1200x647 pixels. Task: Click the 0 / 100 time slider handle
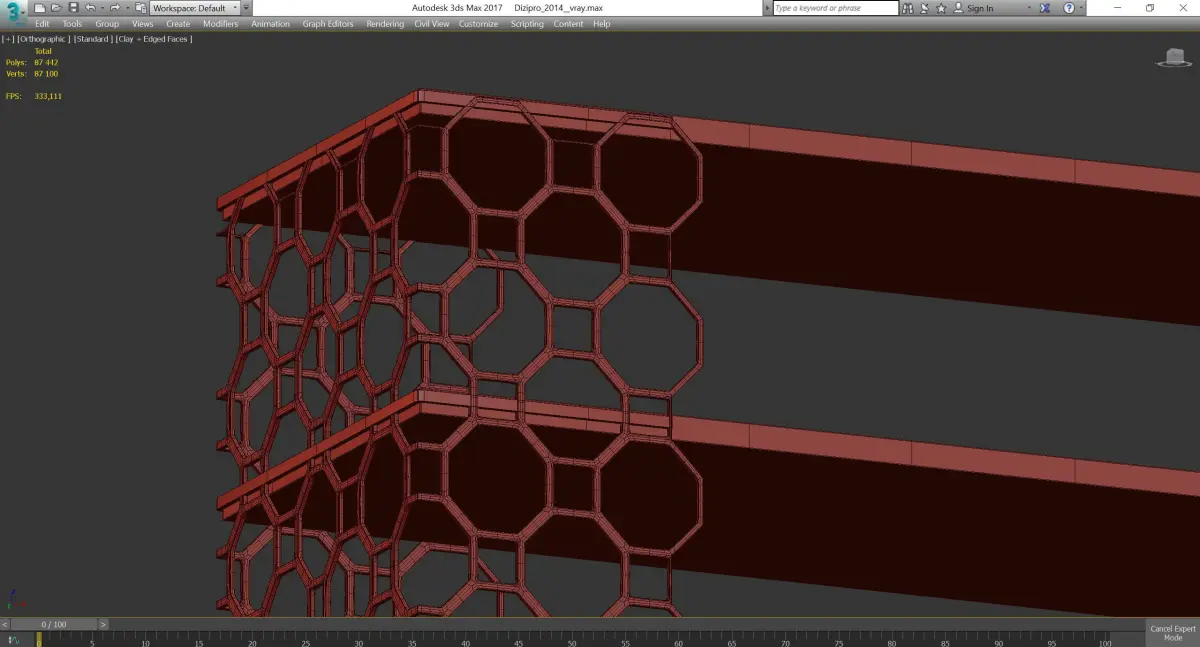54,624
